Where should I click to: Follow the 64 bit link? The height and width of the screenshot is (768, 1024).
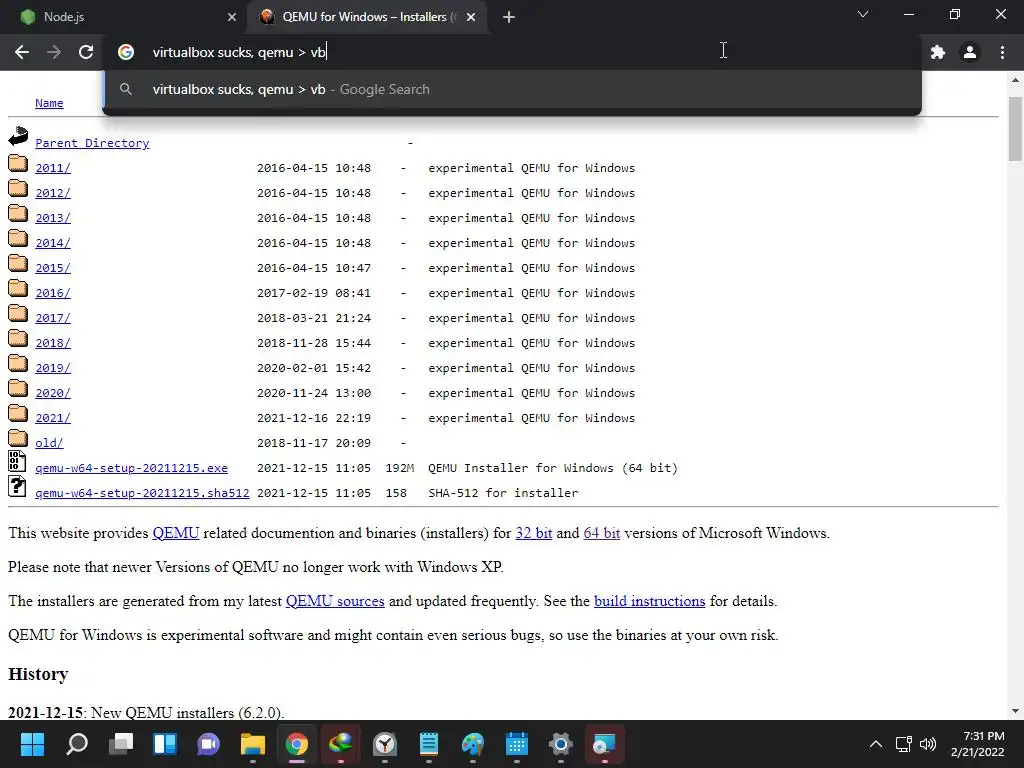click(x=601, y=533)
